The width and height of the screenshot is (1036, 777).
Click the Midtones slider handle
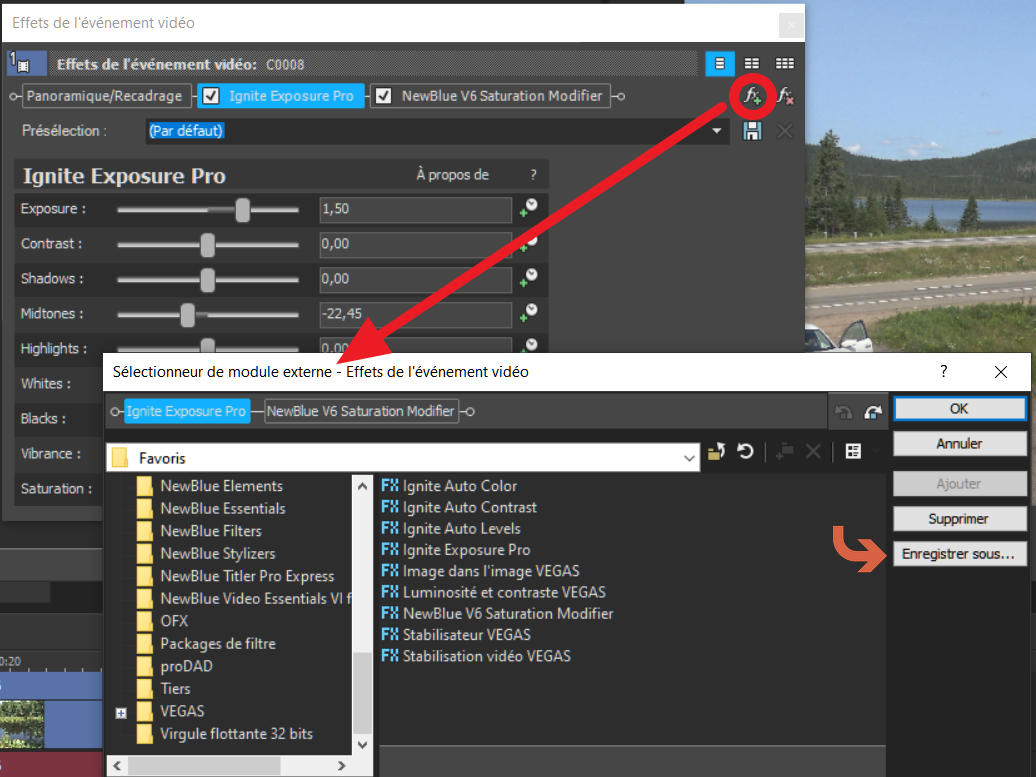[x=188, y=314]
